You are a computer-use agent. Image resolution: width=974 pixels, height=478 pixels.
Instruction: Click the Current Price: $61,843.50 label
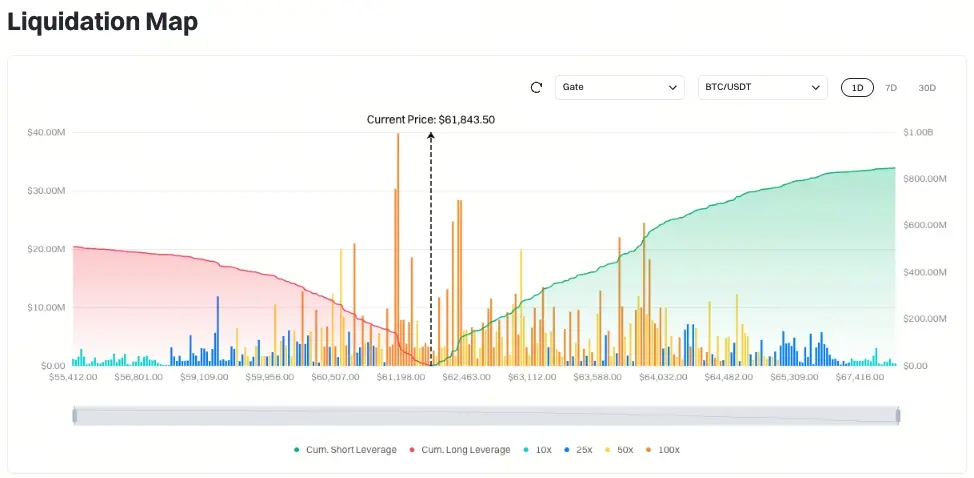(x=430, y=120)
